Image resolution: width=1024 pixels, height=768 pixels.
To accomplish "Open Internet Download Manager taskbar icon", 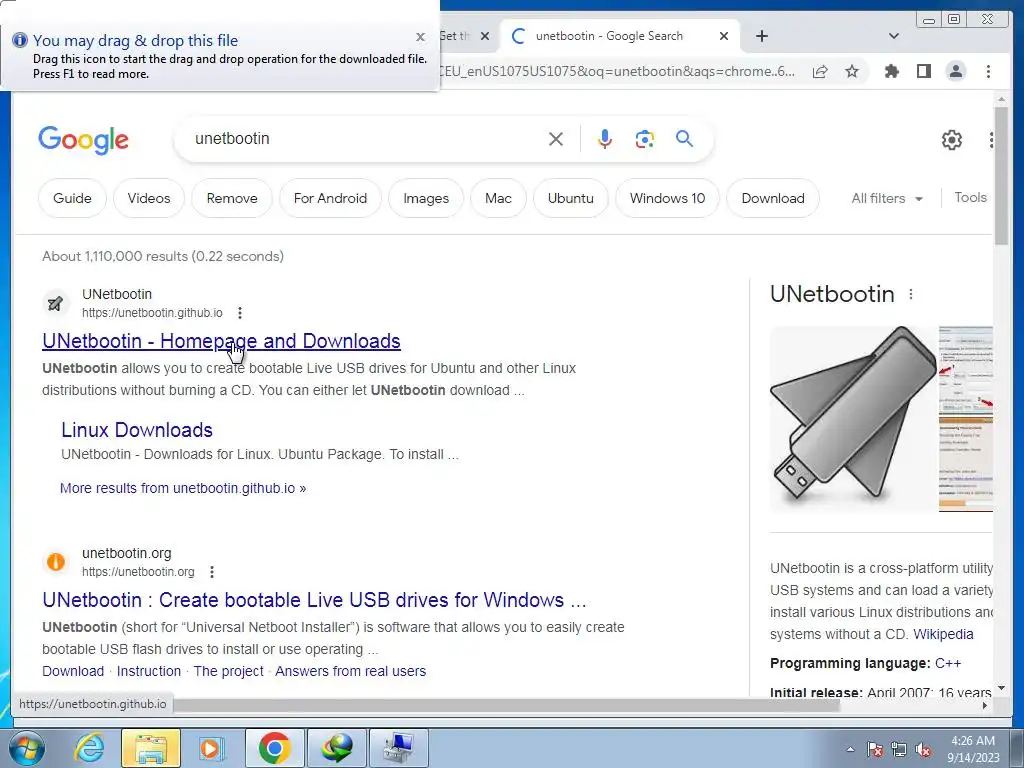I will click(336, 748).
